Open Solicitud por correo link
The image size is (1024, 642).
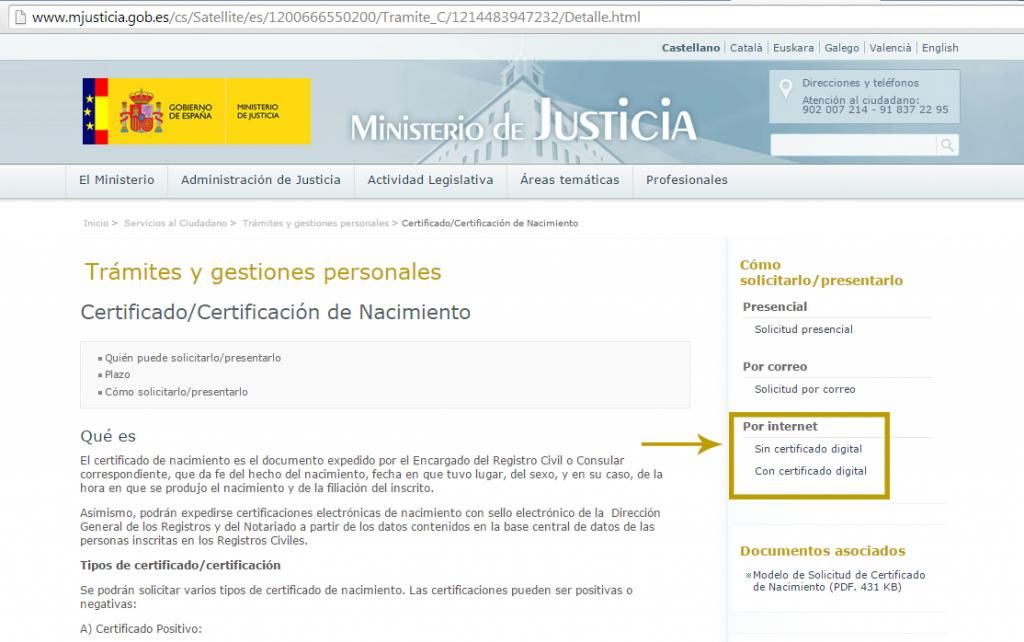point(805,389)
